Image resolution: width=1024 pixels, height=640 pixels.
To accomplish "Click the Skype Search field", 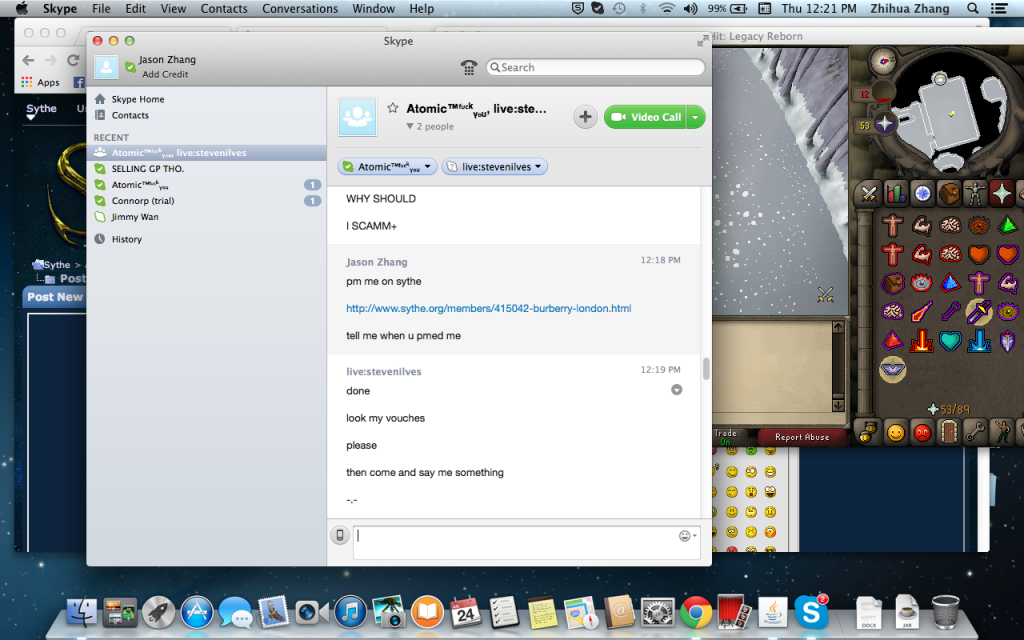I will coord(596,67).
